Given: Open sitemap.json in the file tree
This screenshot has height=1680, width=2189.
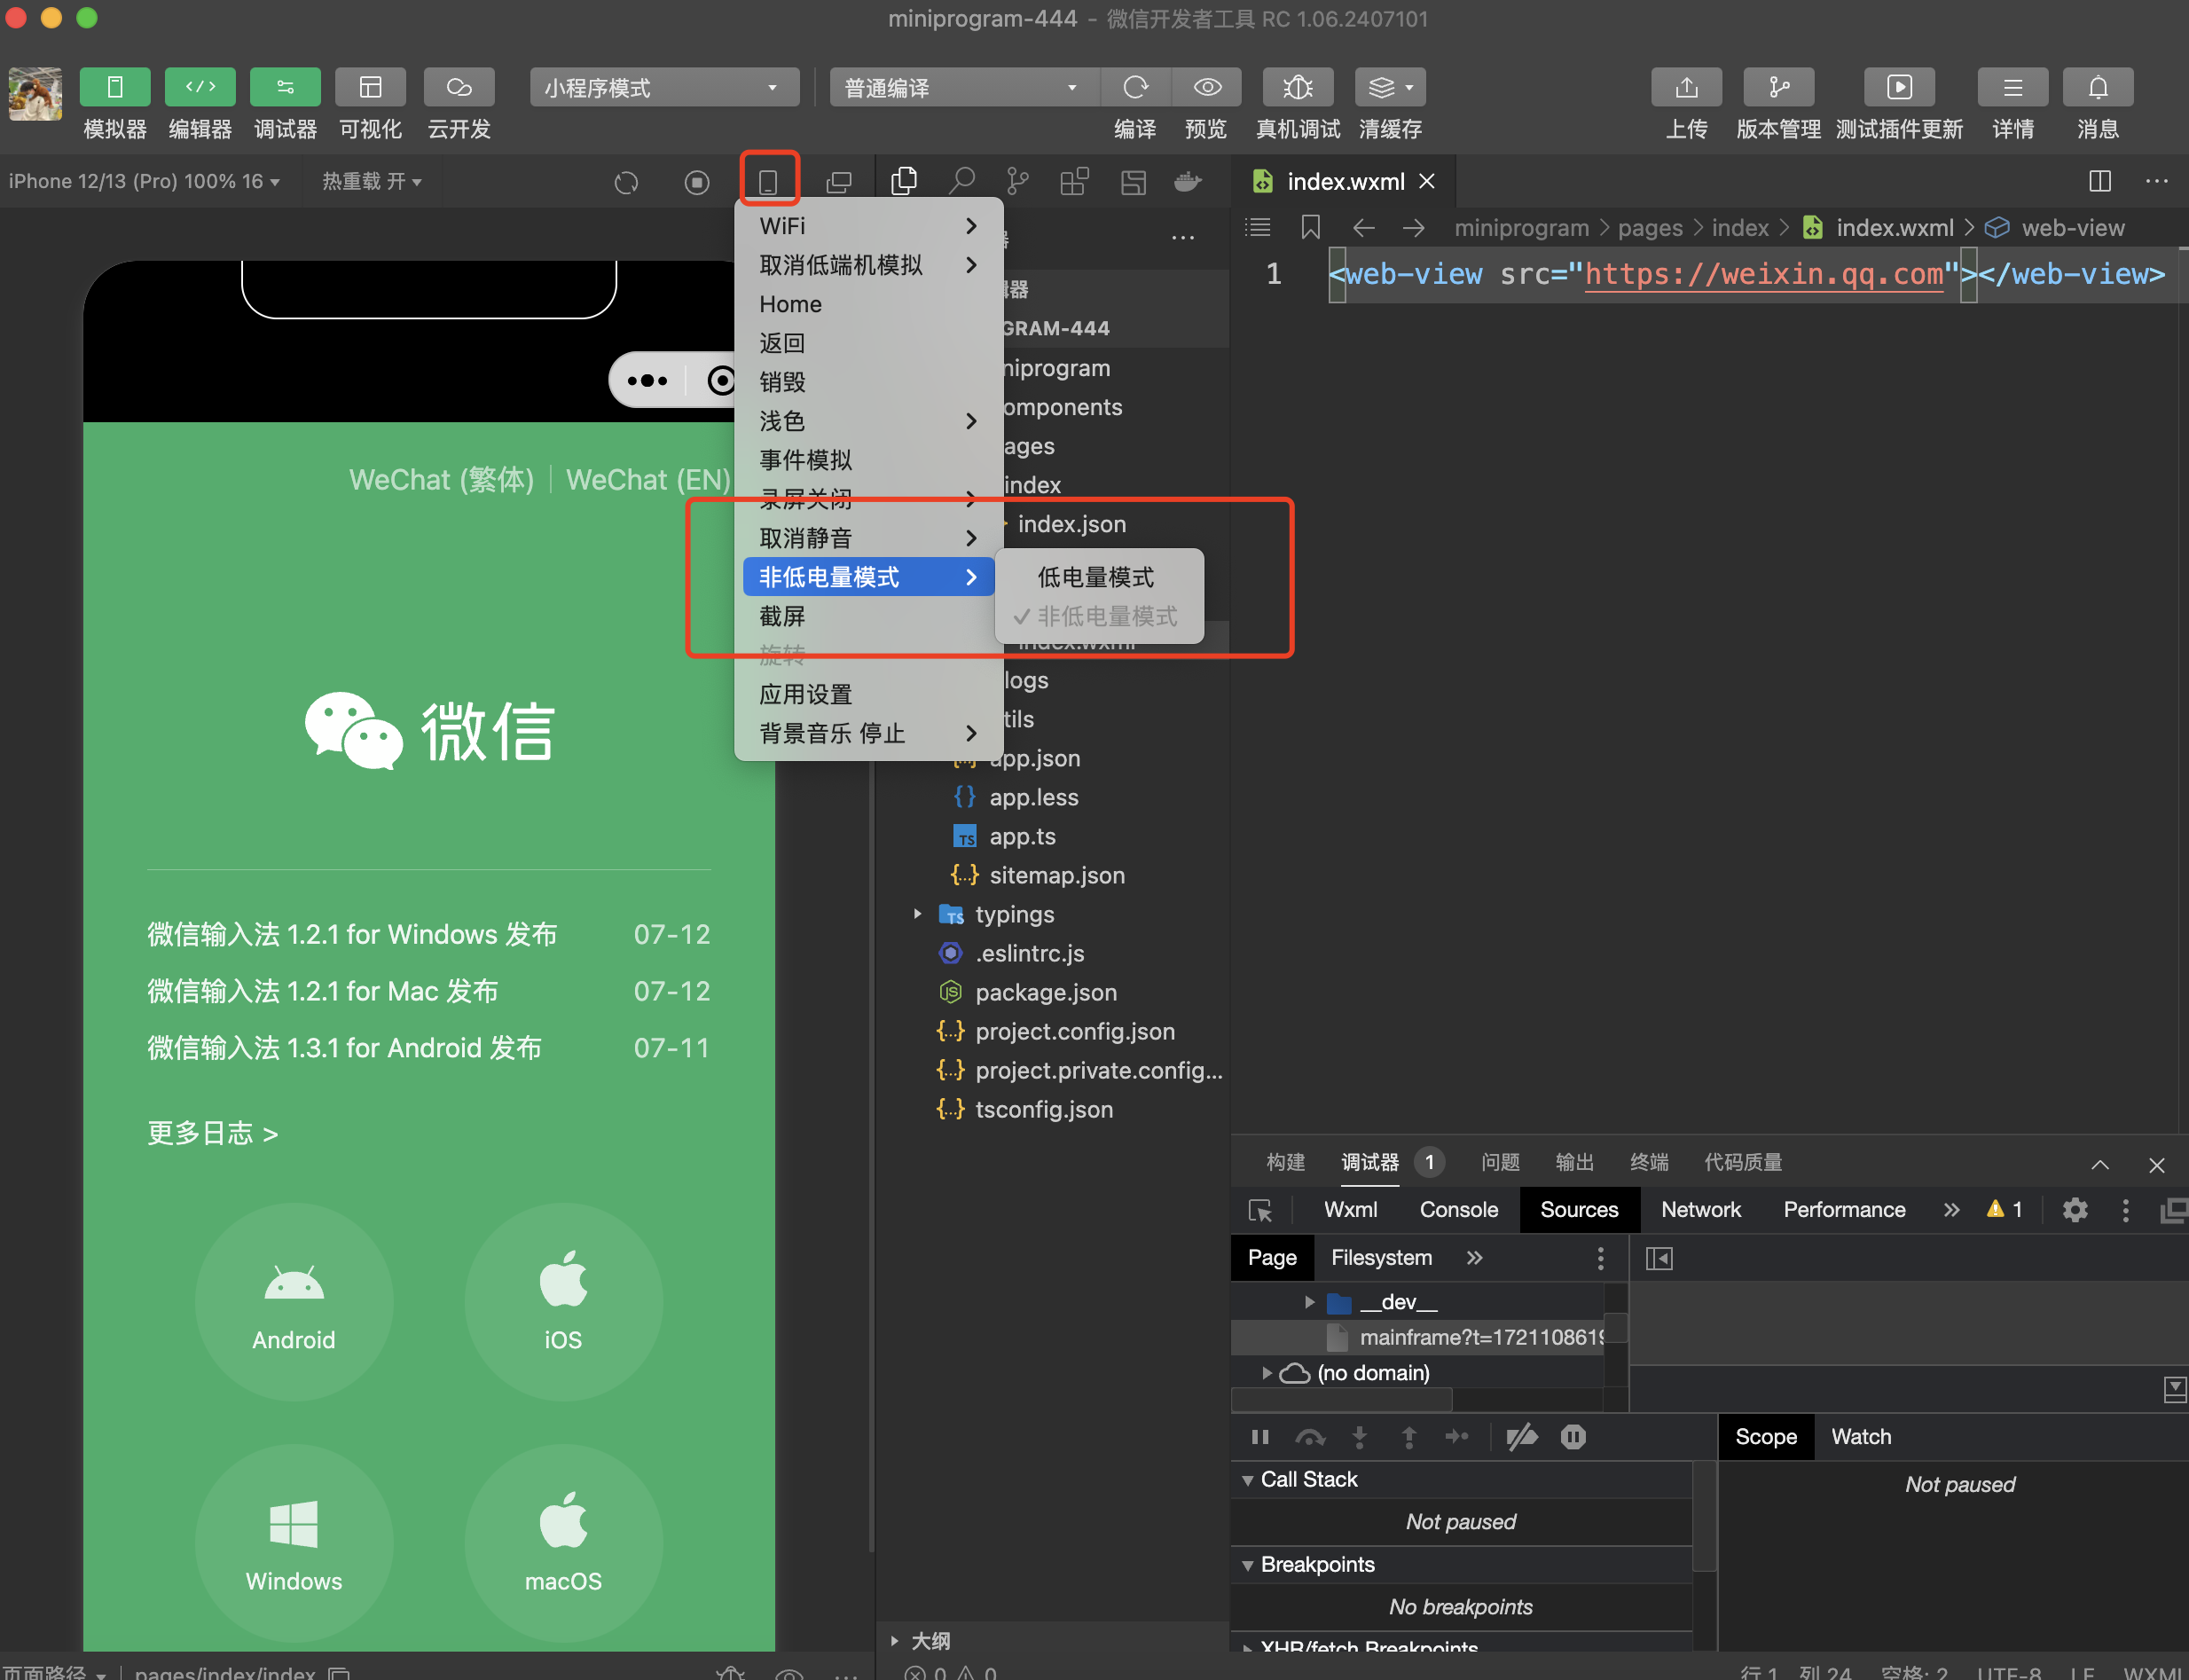Looking at the screenshot, I should [1056, 875].
